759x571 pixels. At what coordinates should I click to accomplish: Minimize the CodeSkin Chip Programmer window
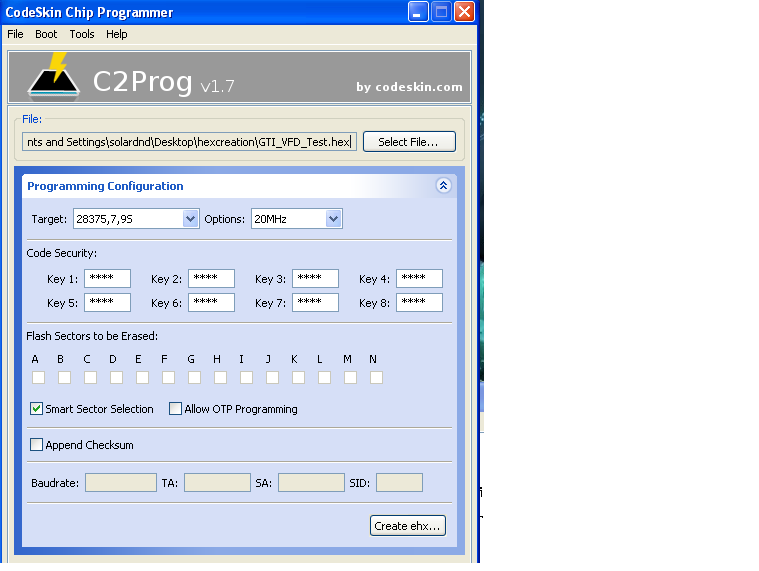click(418, 12)
